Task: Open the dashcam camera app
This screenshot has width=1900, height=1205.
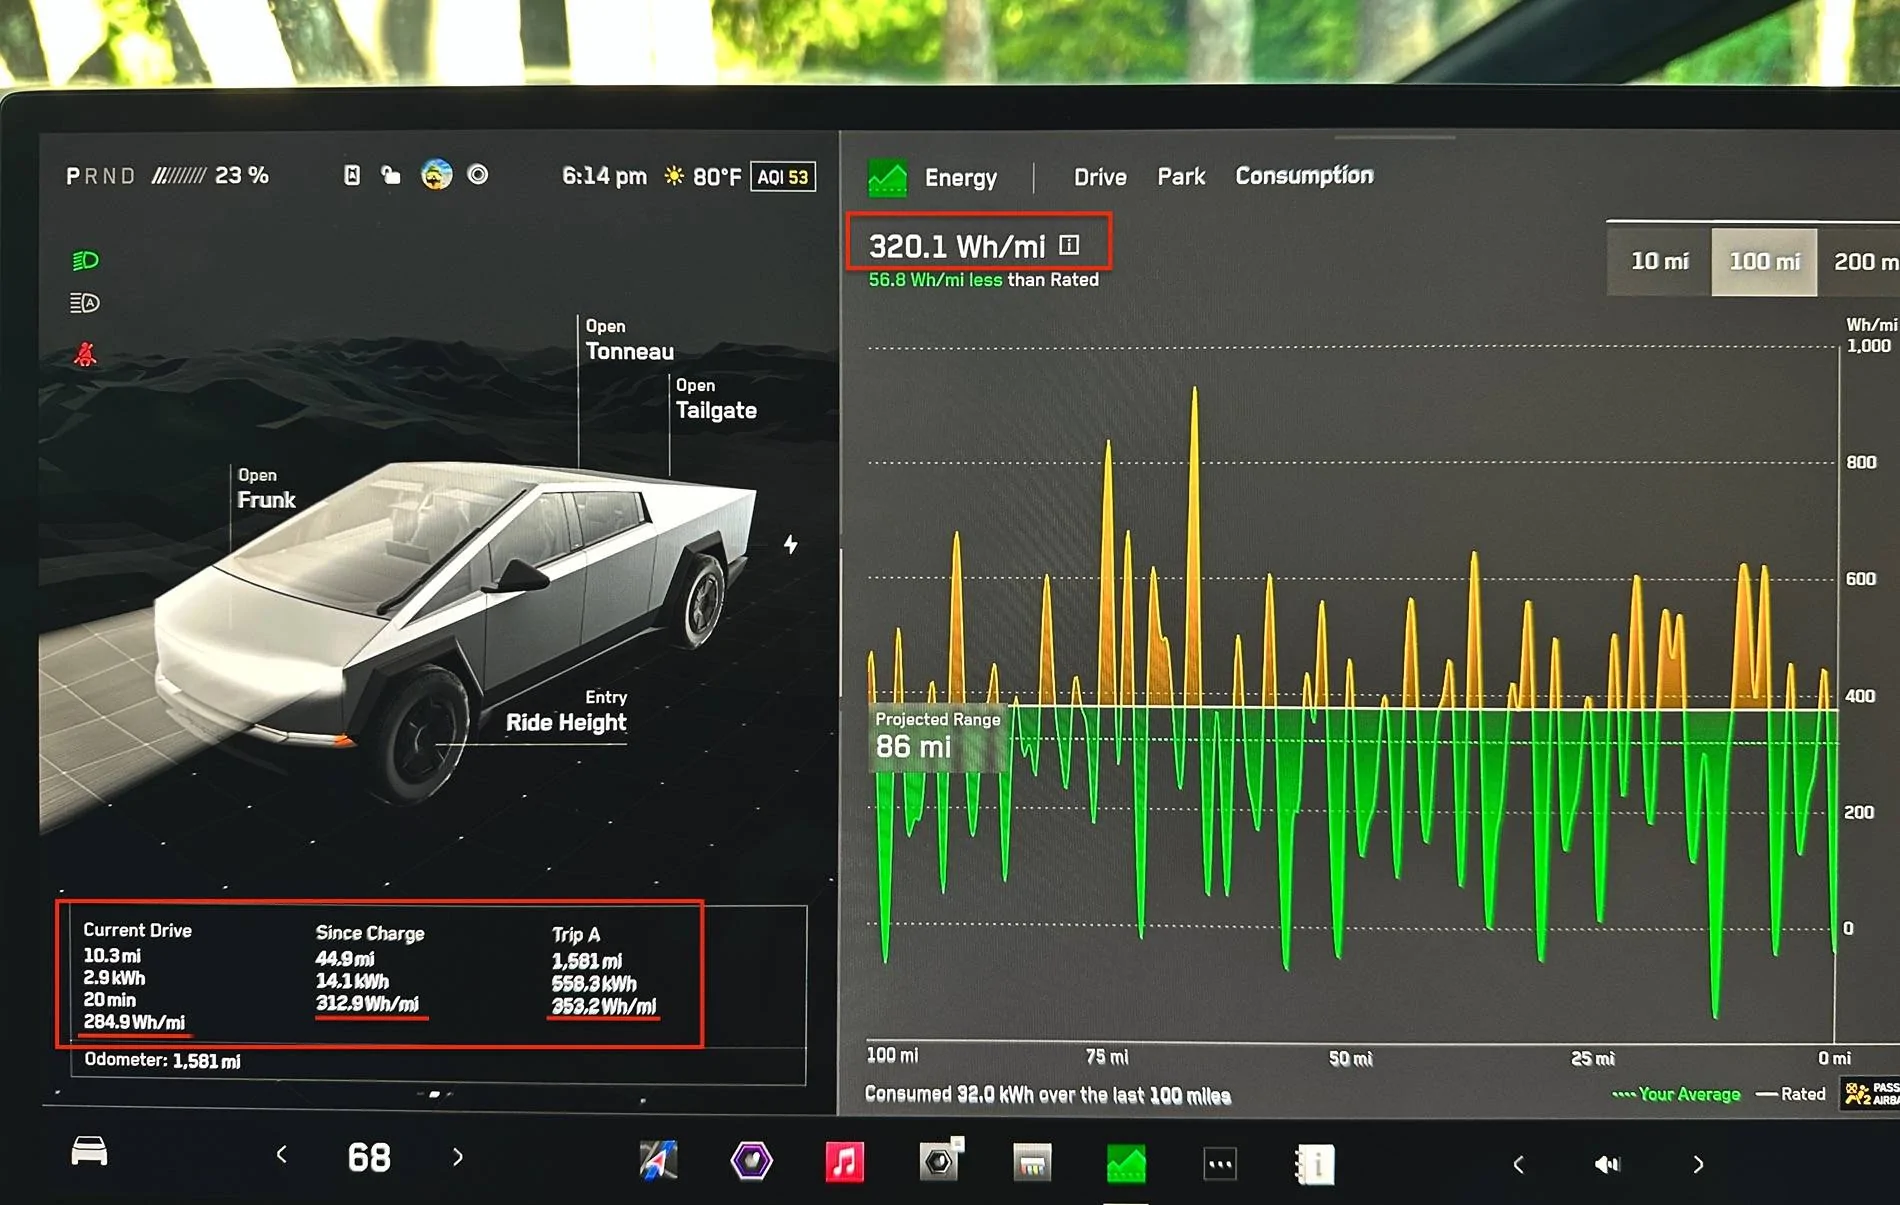Action: coord(940,1161)
